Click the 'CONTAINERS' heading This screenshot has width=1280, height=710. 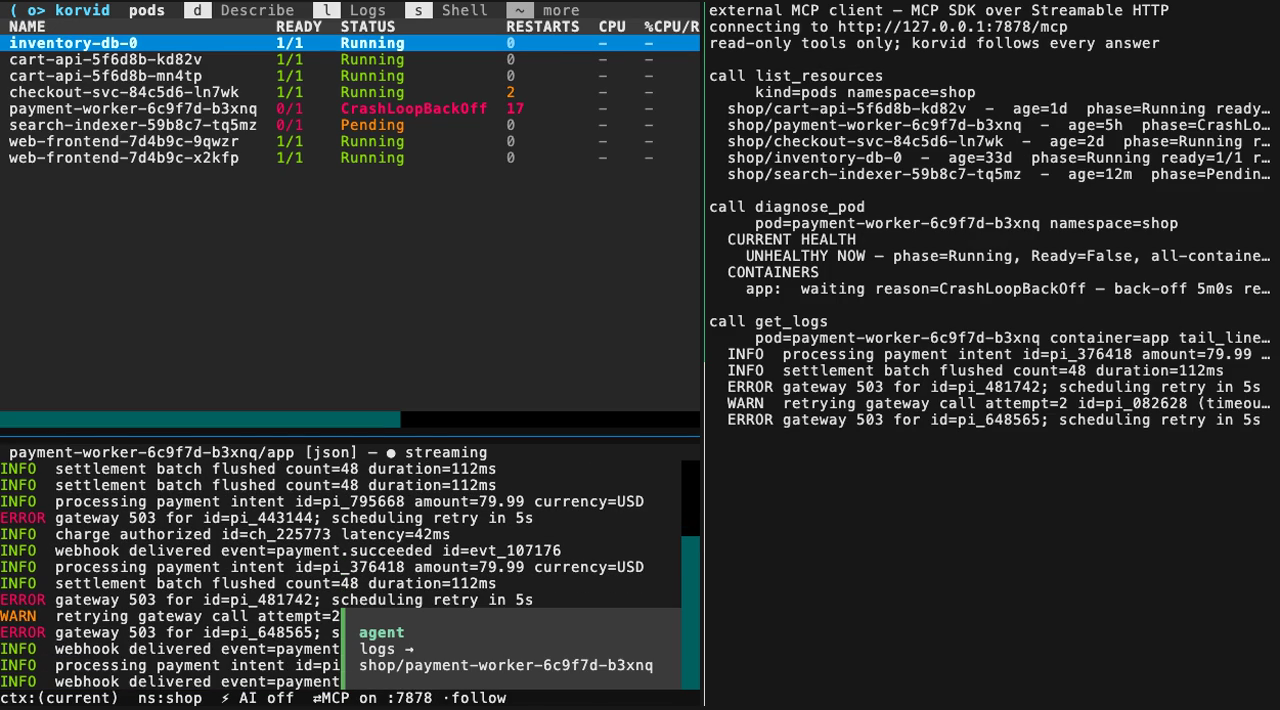773,272
